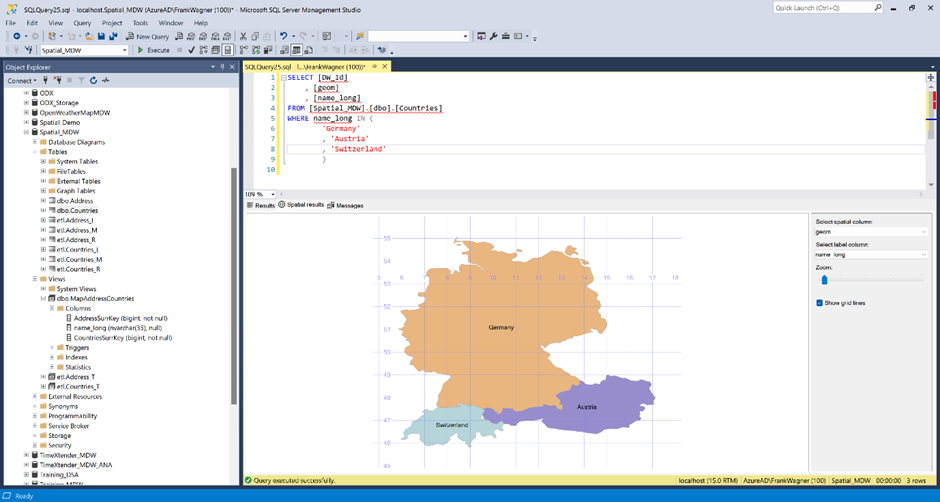Expand the dbo.Address table node
Image resolution: width=940 pixels, height=502 pixels.
[x=43, y=200]
